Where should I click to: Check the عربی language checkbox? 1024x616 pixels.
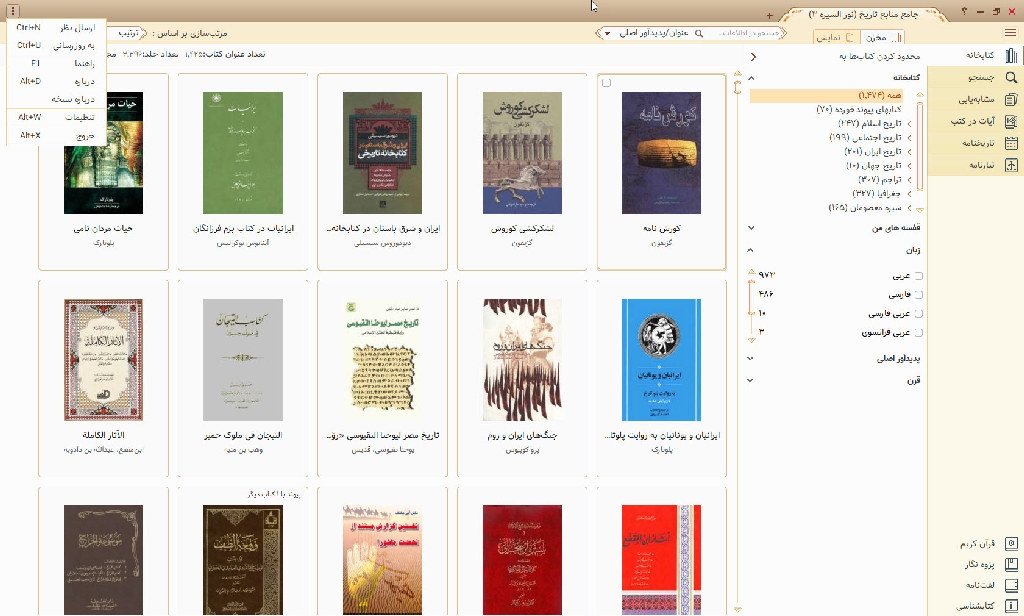(919, 276)
